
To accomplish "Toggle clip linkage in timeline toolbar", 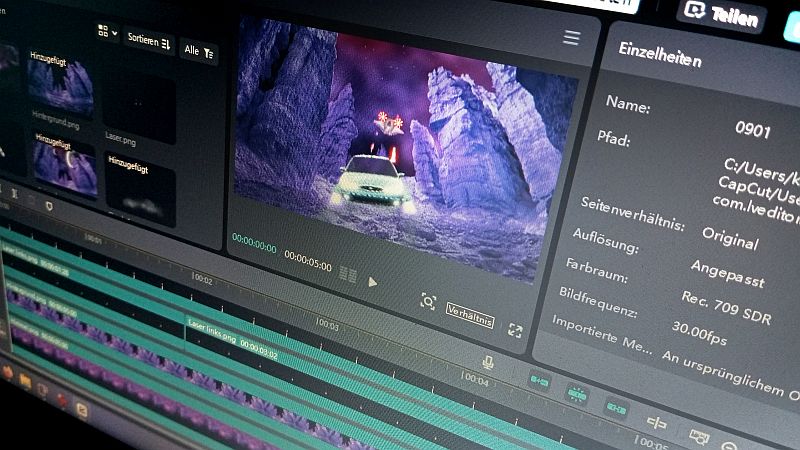I will pyautogui.click(x=616, y=407).
